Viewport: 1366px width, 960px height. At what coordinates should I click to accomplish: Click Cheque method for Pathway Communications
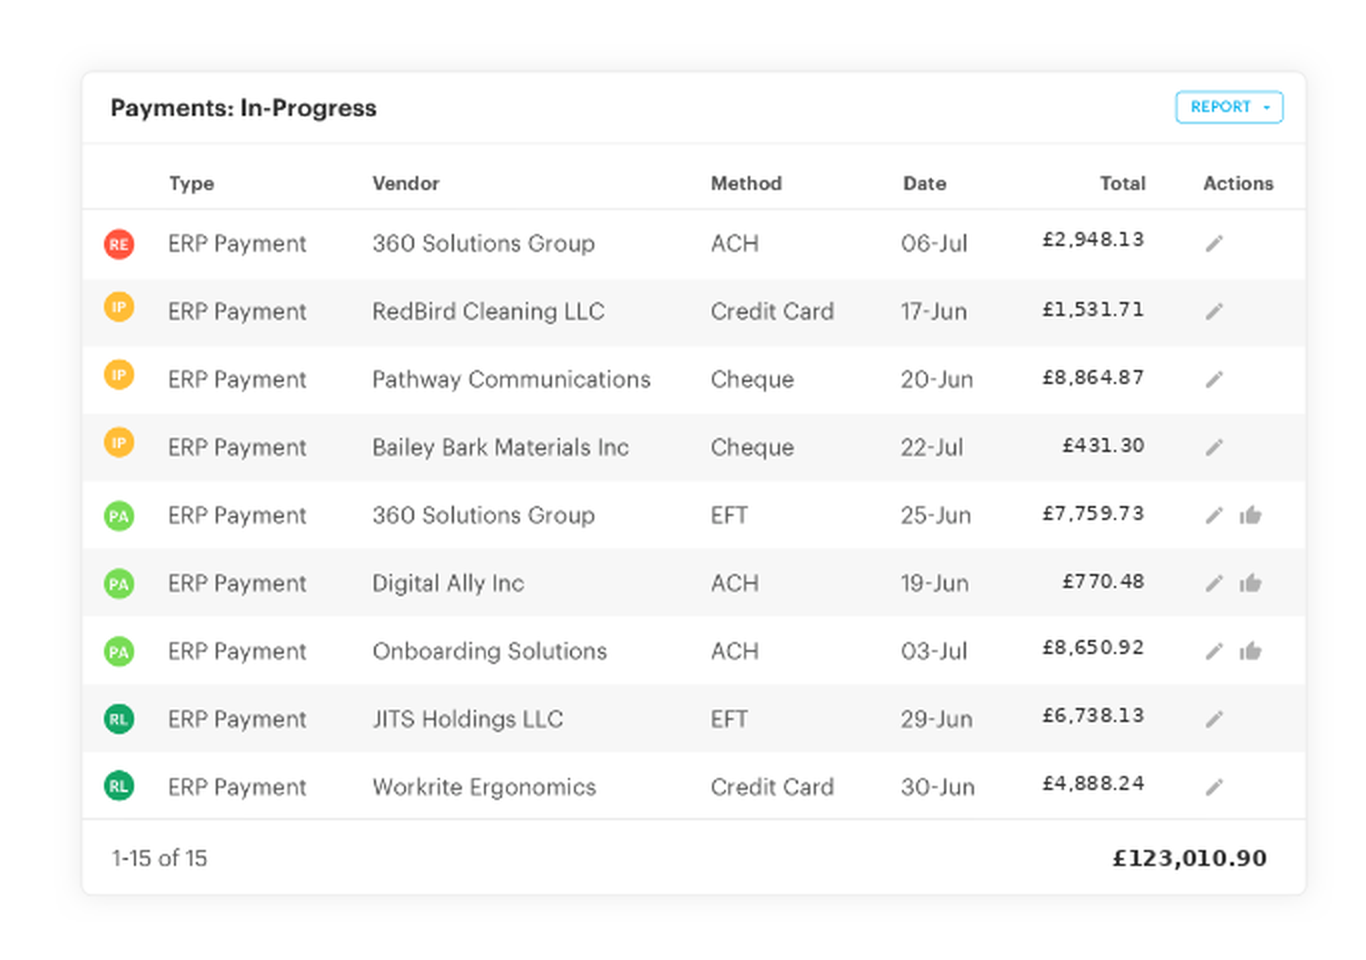pos(752,379)
